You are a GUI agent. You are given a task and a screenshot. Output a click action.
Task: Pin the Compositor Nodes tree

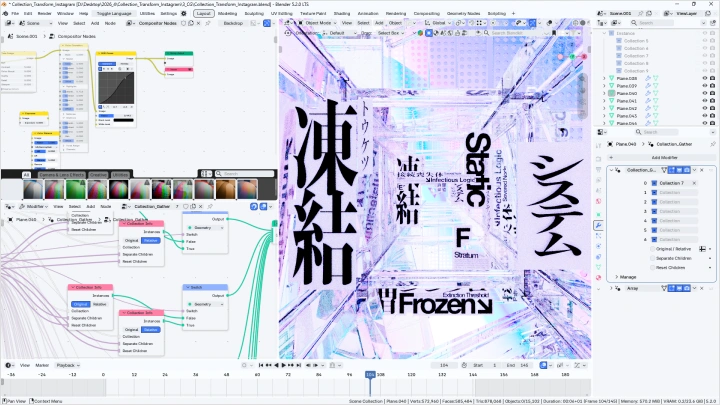[208, 23]
